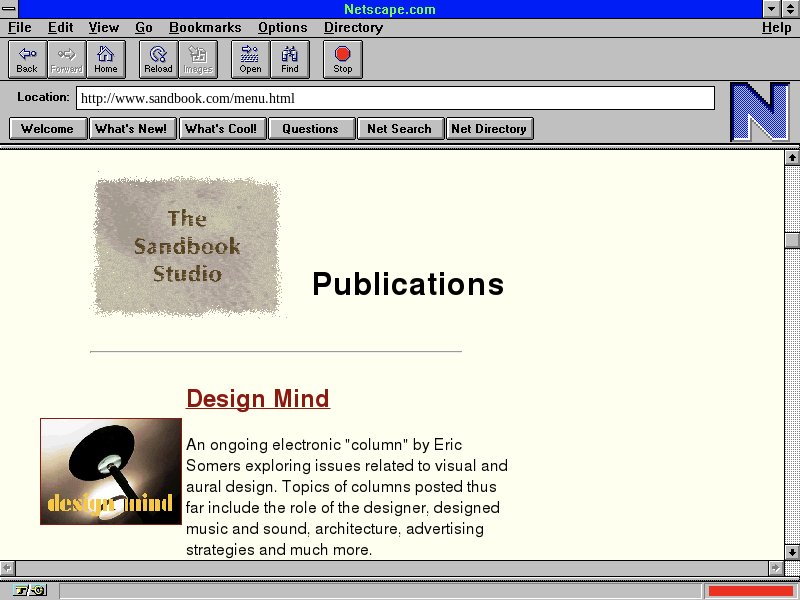Image resolution: width=800 pixels, height=600 pixels.
Task: Click the horizontal scrollbar right arrow
Action: coord(775,568)
